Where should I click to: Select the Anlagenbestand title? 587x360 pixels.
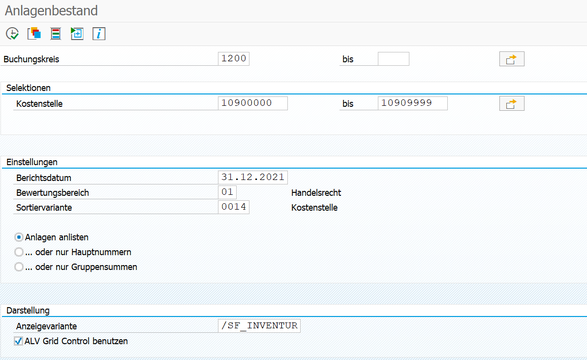tap(51, 10)
